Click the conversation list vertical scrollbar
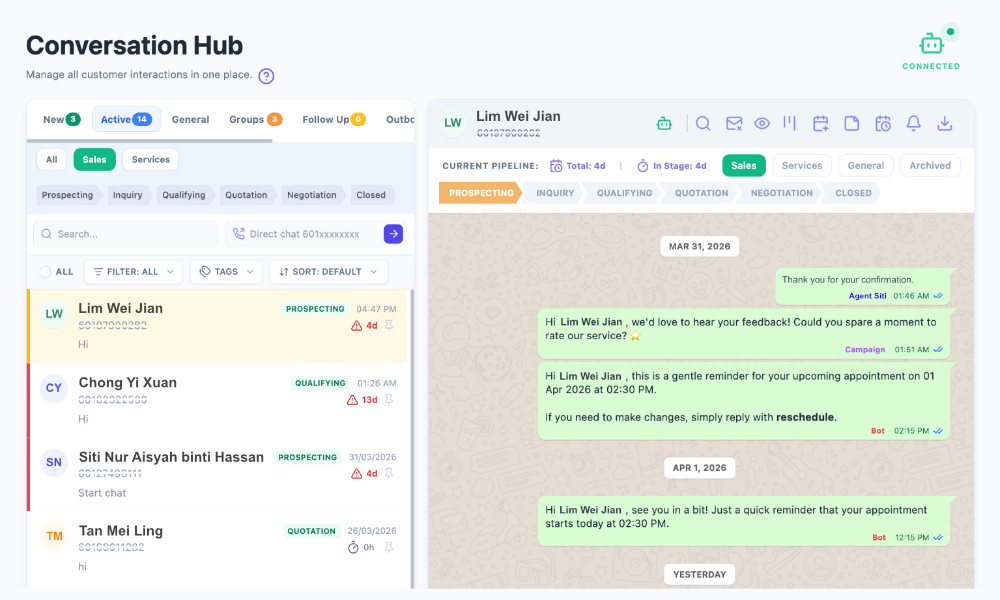The width and height of the screenshot is (1000, 600). coord(411,439)
